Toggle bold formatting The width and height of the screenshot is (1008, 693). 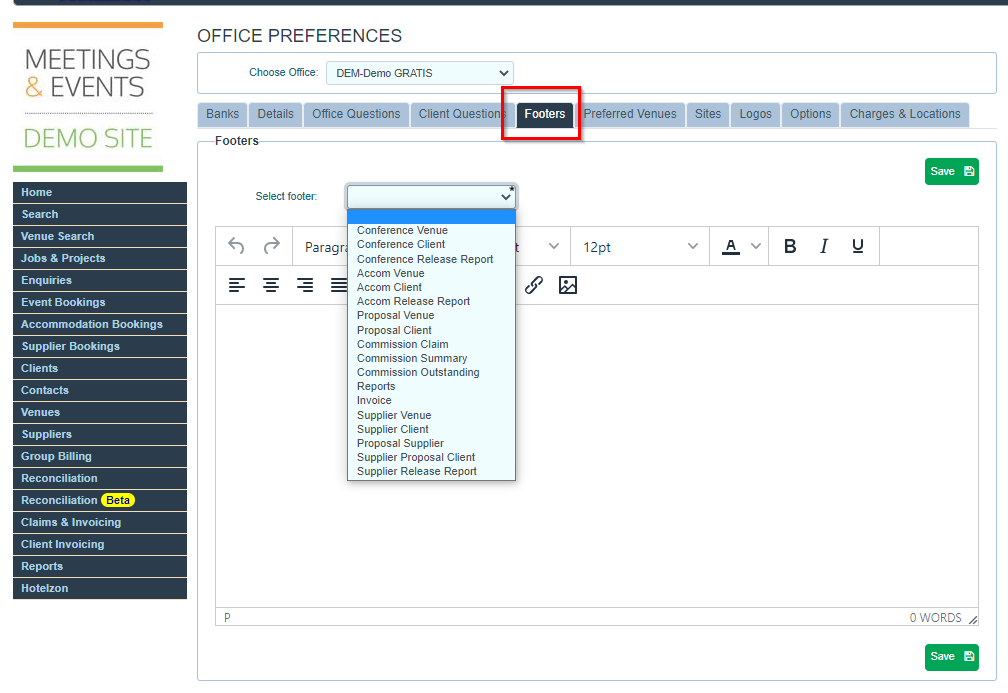[790, 246]
